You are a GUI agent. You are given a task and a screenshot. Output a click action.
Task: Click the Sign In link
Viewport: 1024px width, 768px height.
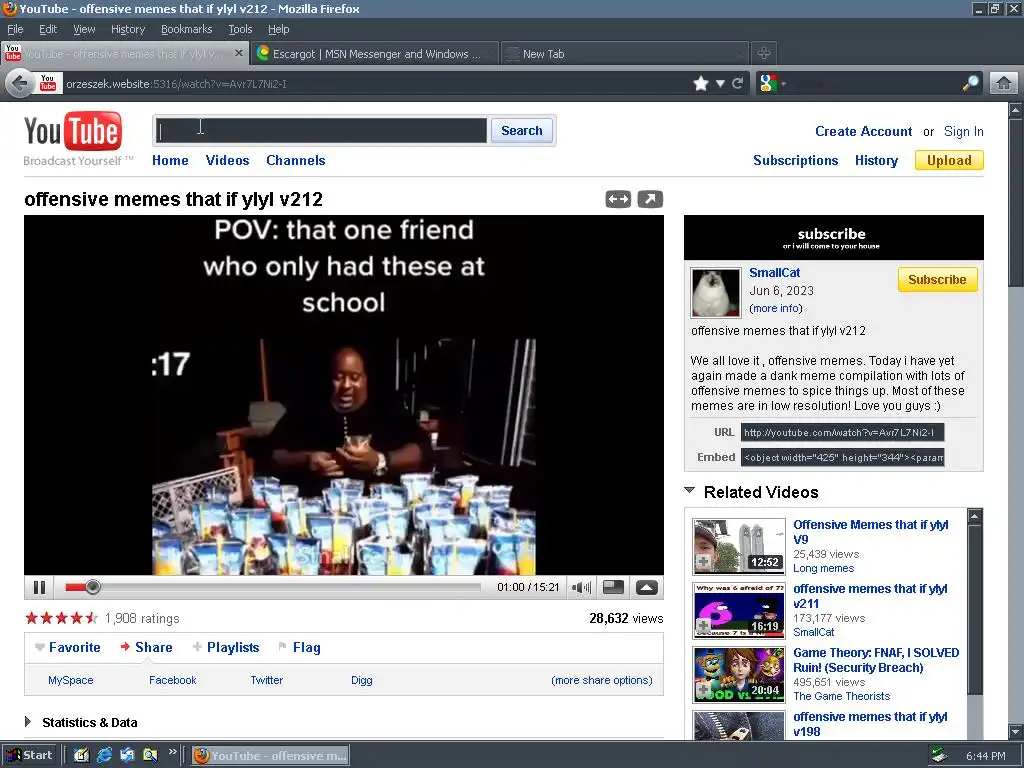pos(963,131)
